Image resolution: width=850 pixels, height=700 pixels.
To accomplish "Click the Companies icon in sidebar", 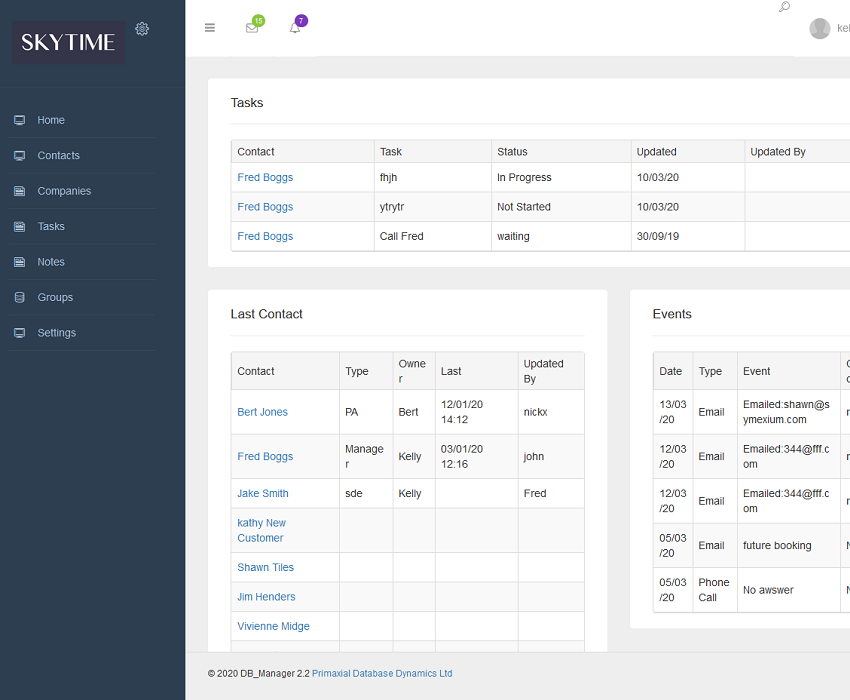I will (19, 191).
